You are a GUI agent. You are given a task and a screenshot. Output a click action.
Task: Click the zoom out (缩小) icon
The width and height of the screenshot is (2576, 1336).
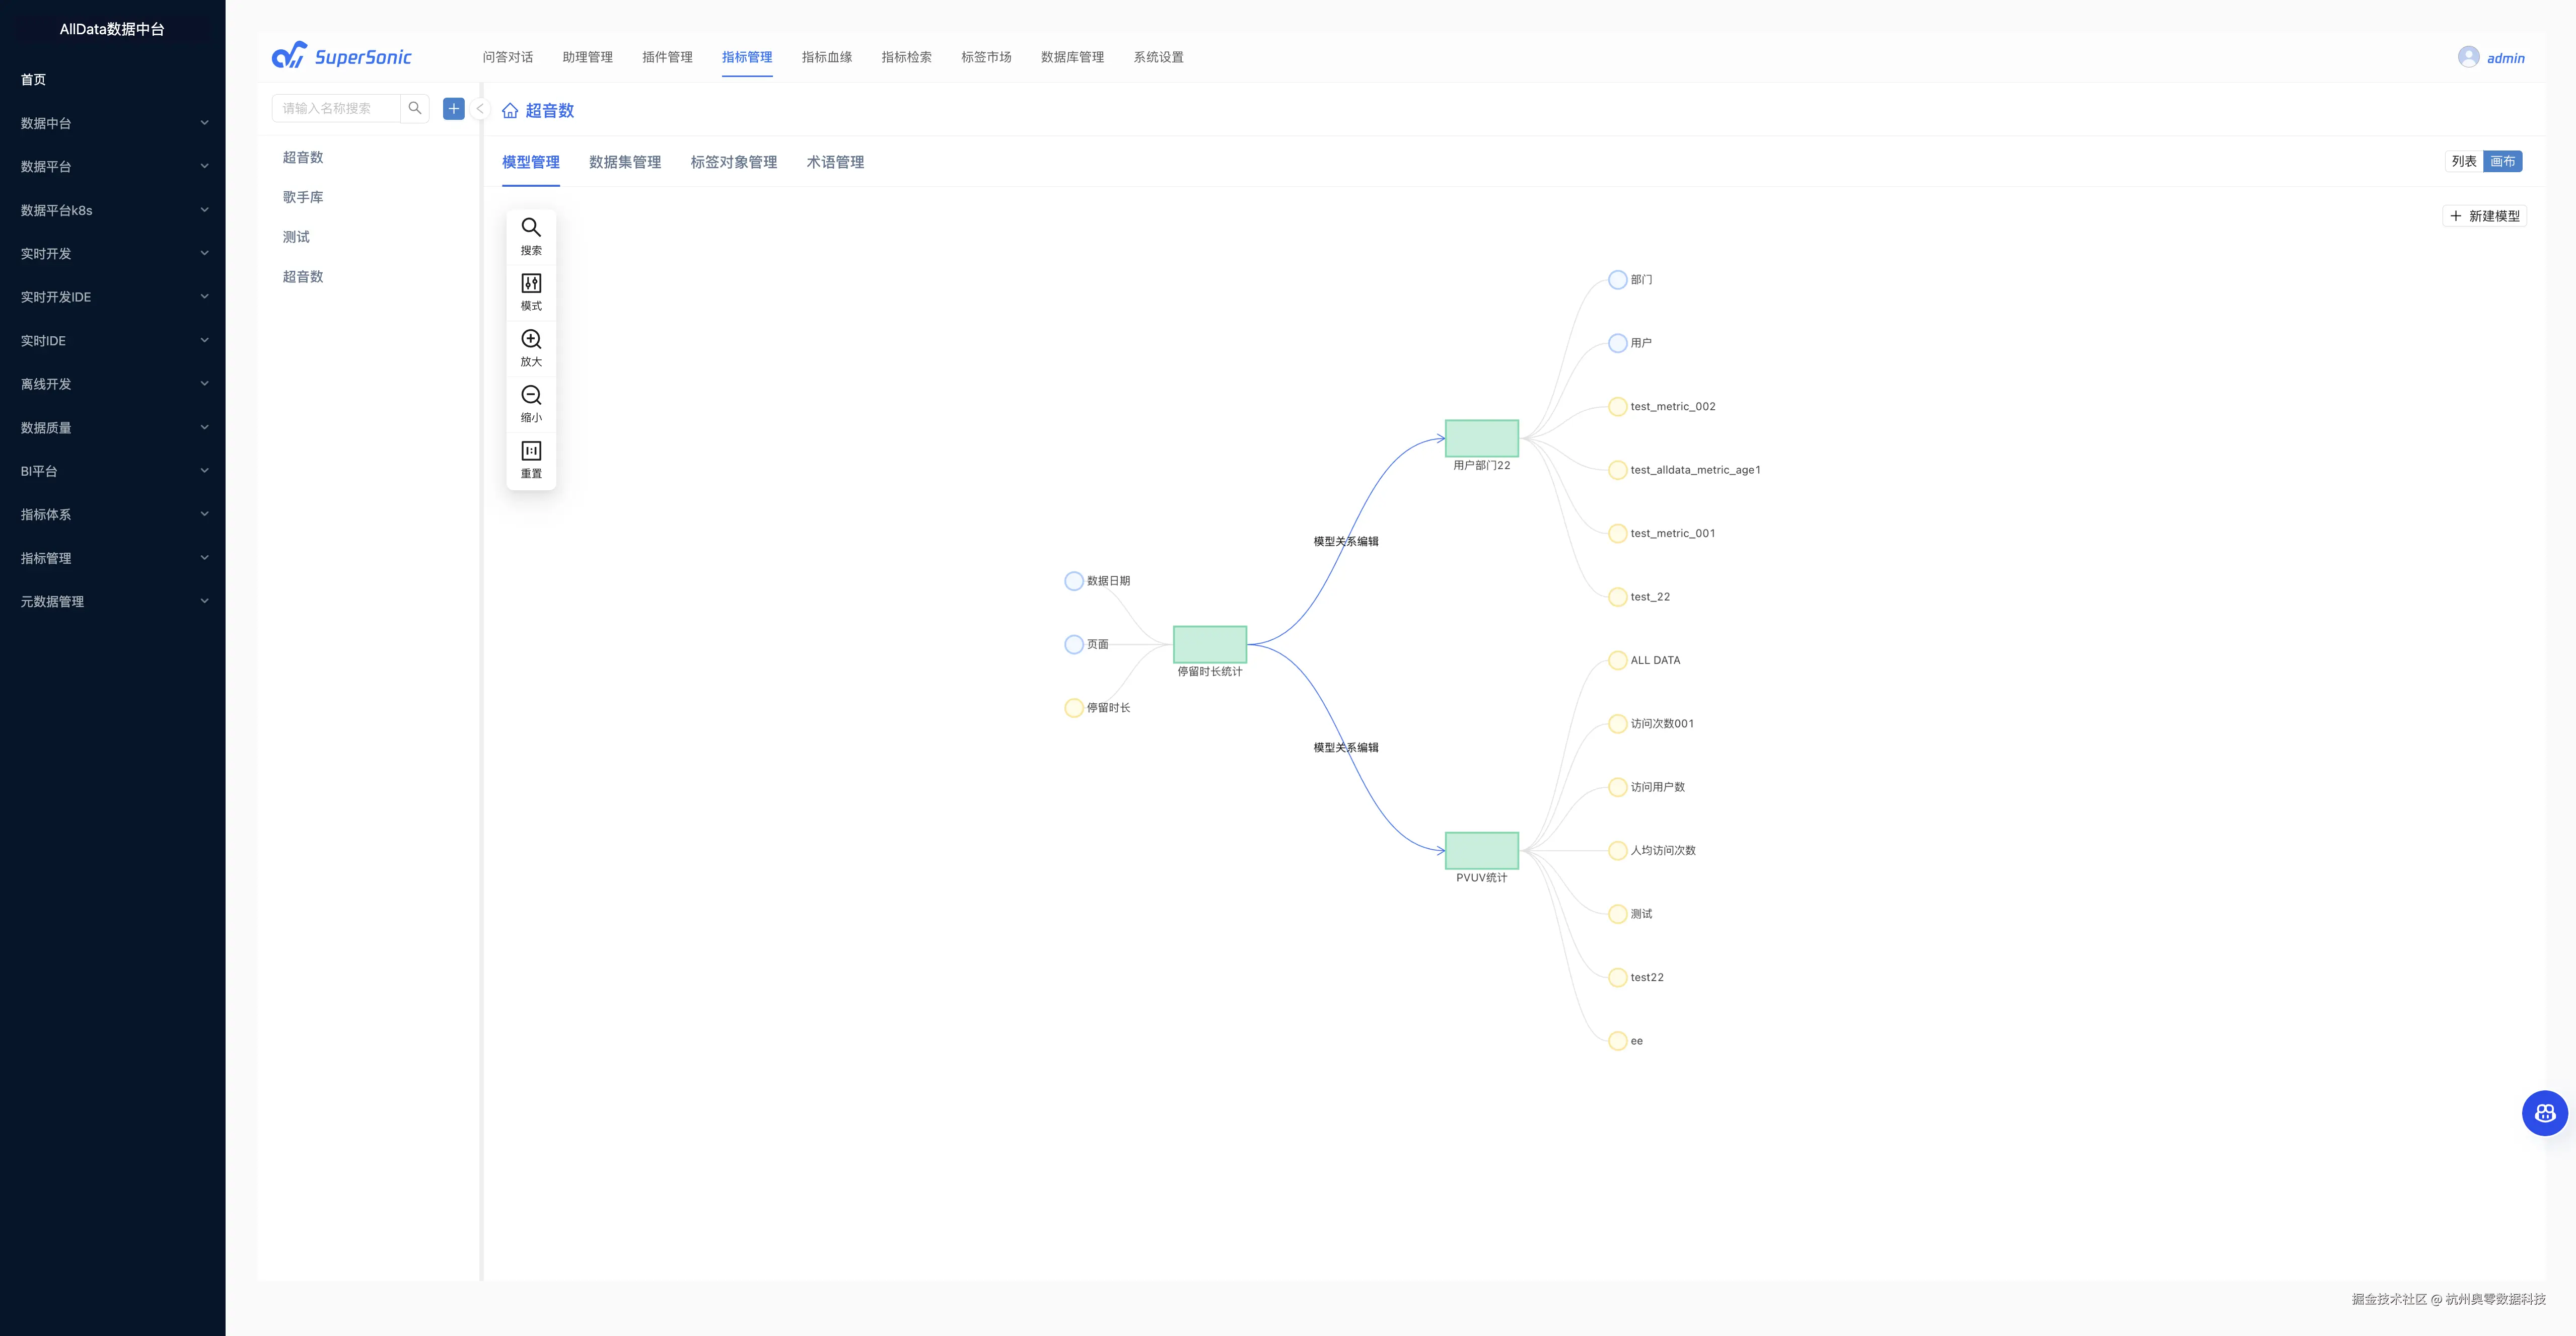(531, 396)
